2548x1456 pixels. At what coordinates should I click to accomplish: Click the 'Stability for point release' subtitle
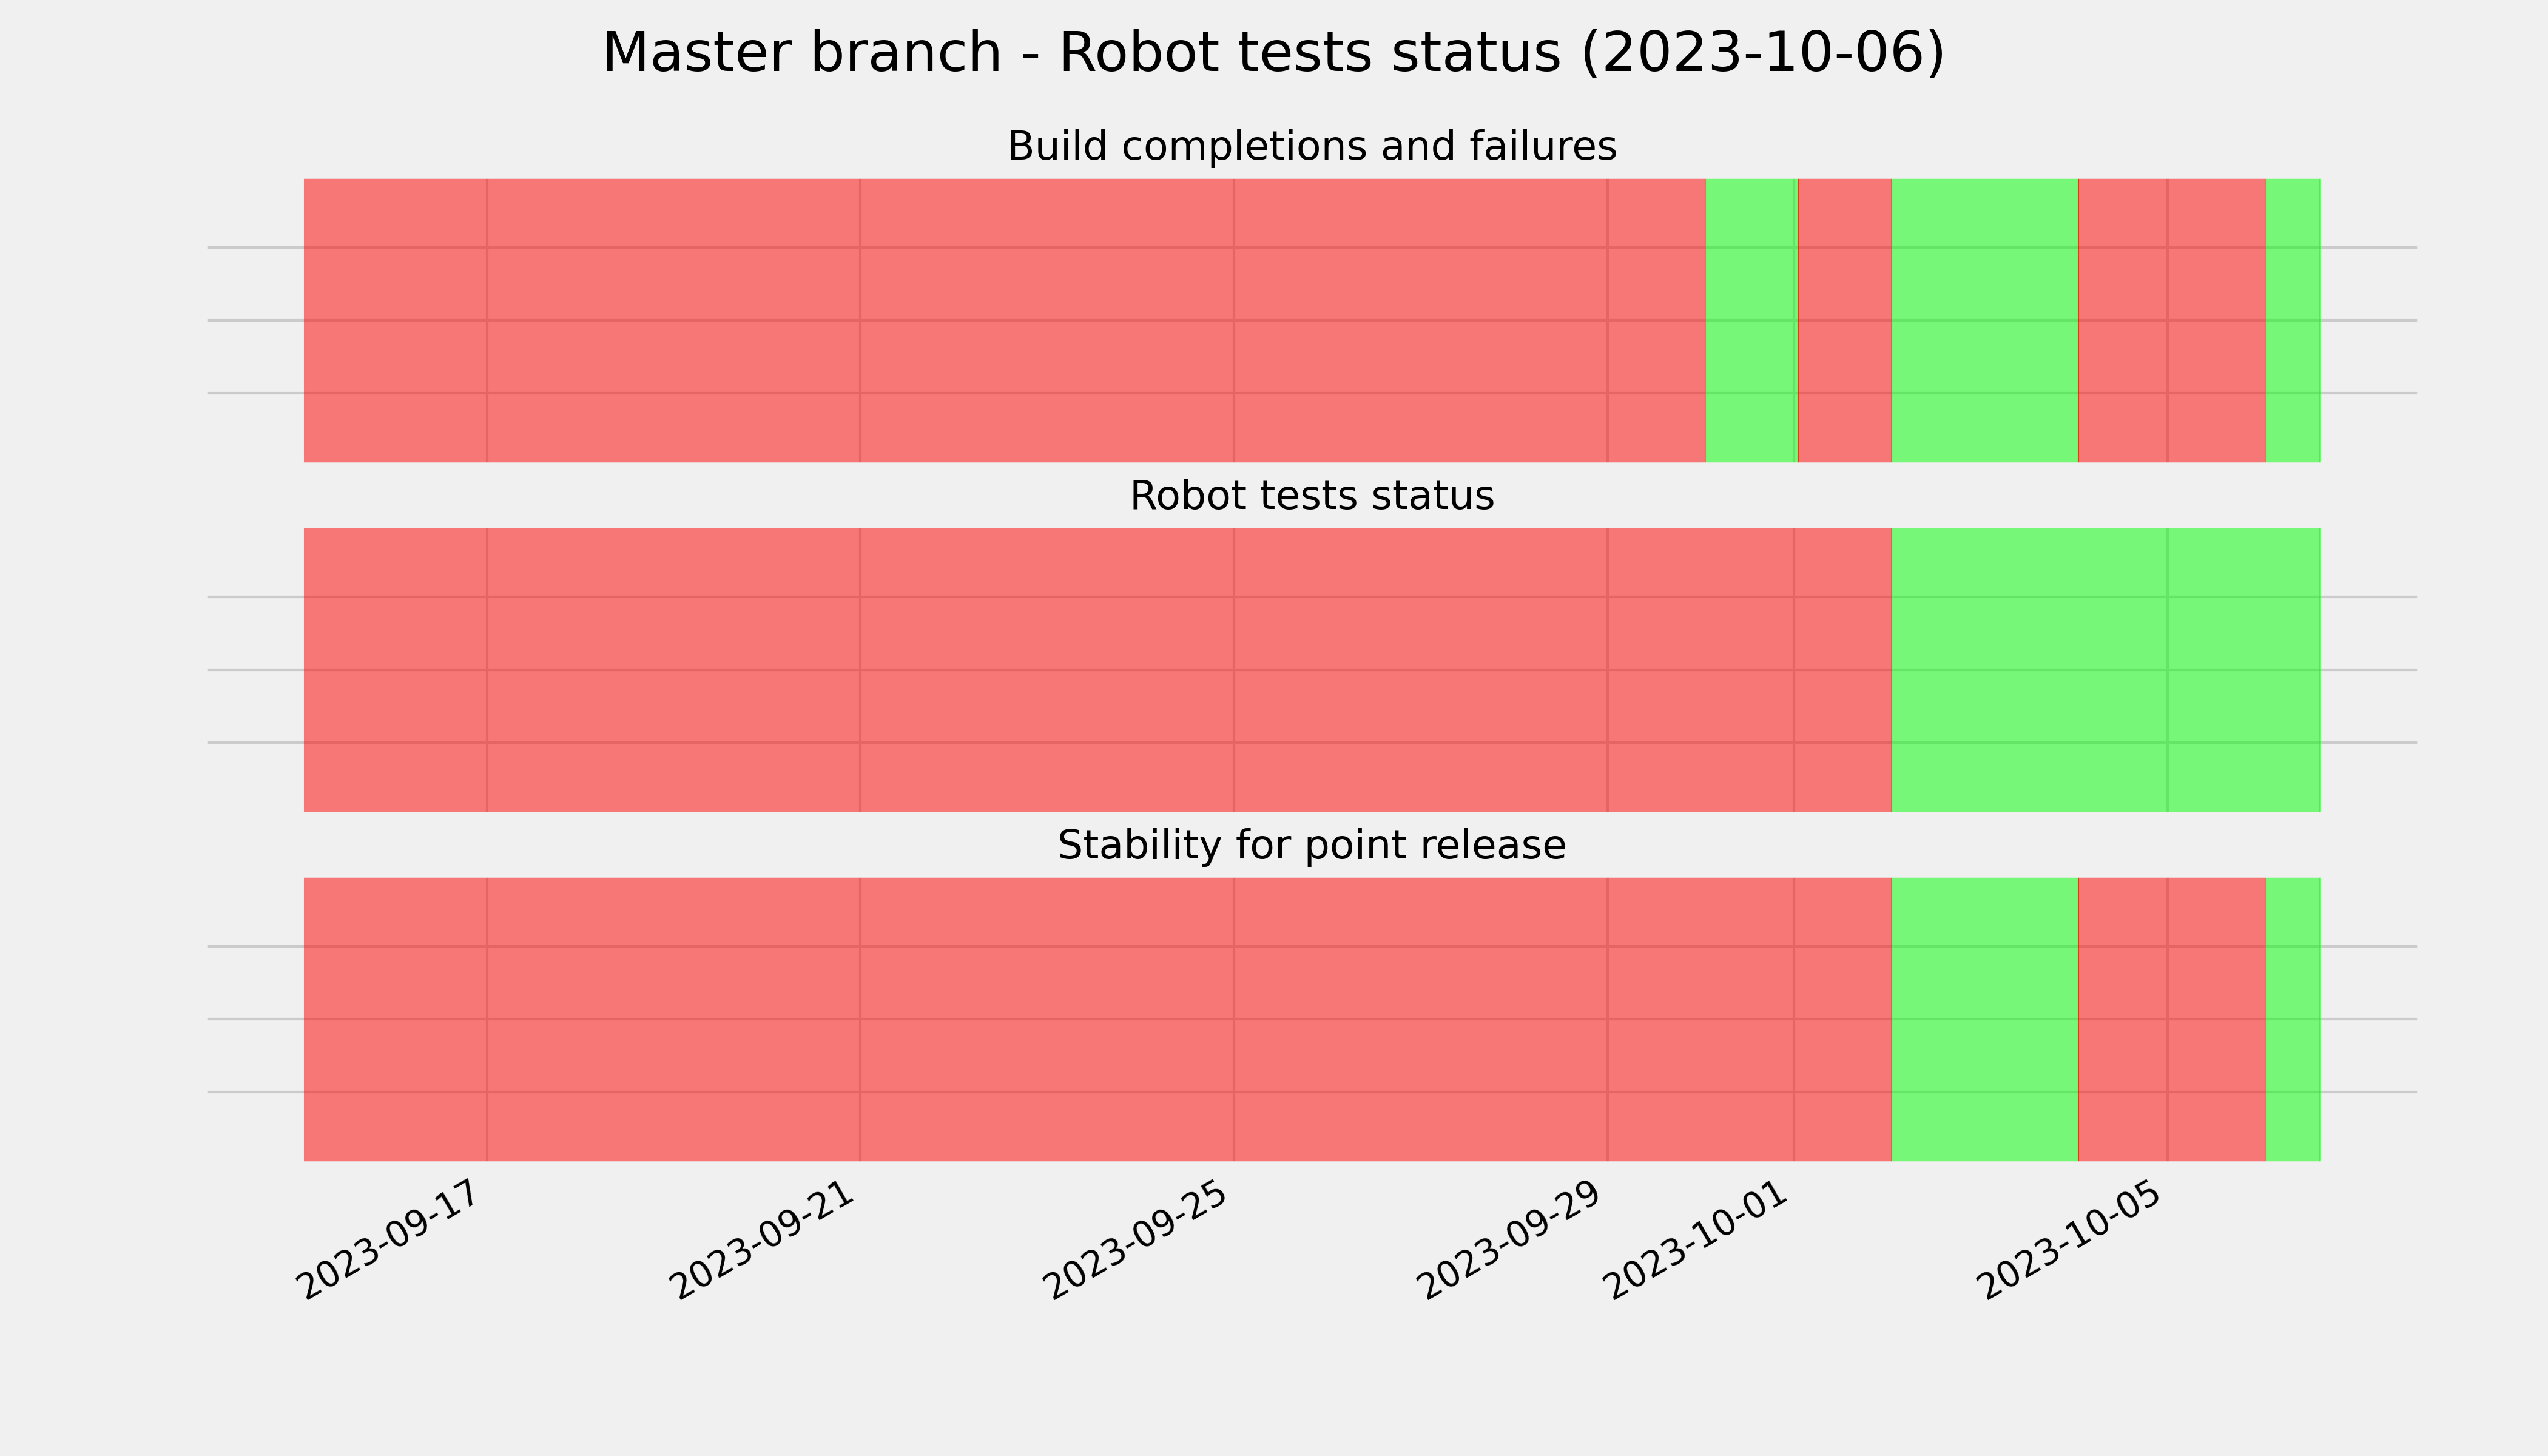point(1311,845)
